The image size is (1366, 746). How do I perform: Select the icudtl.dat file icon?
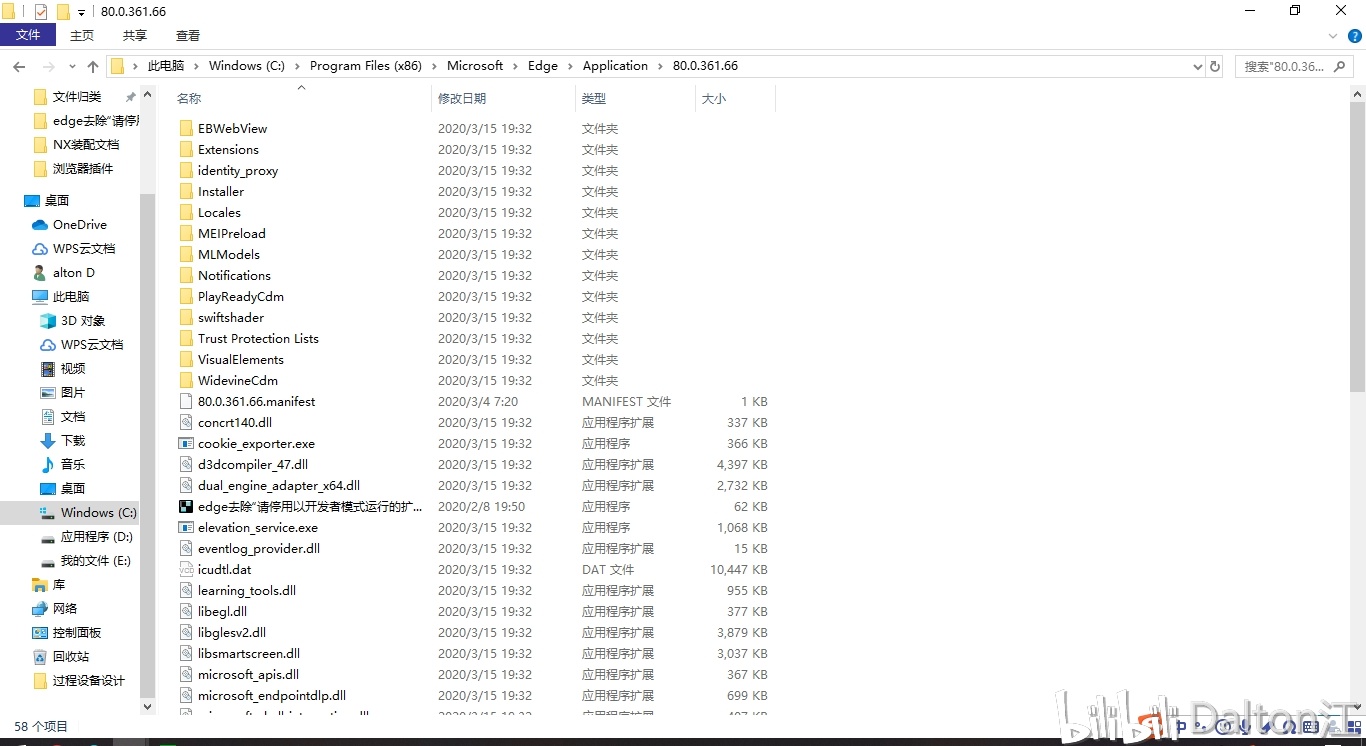tap(186, 569)
